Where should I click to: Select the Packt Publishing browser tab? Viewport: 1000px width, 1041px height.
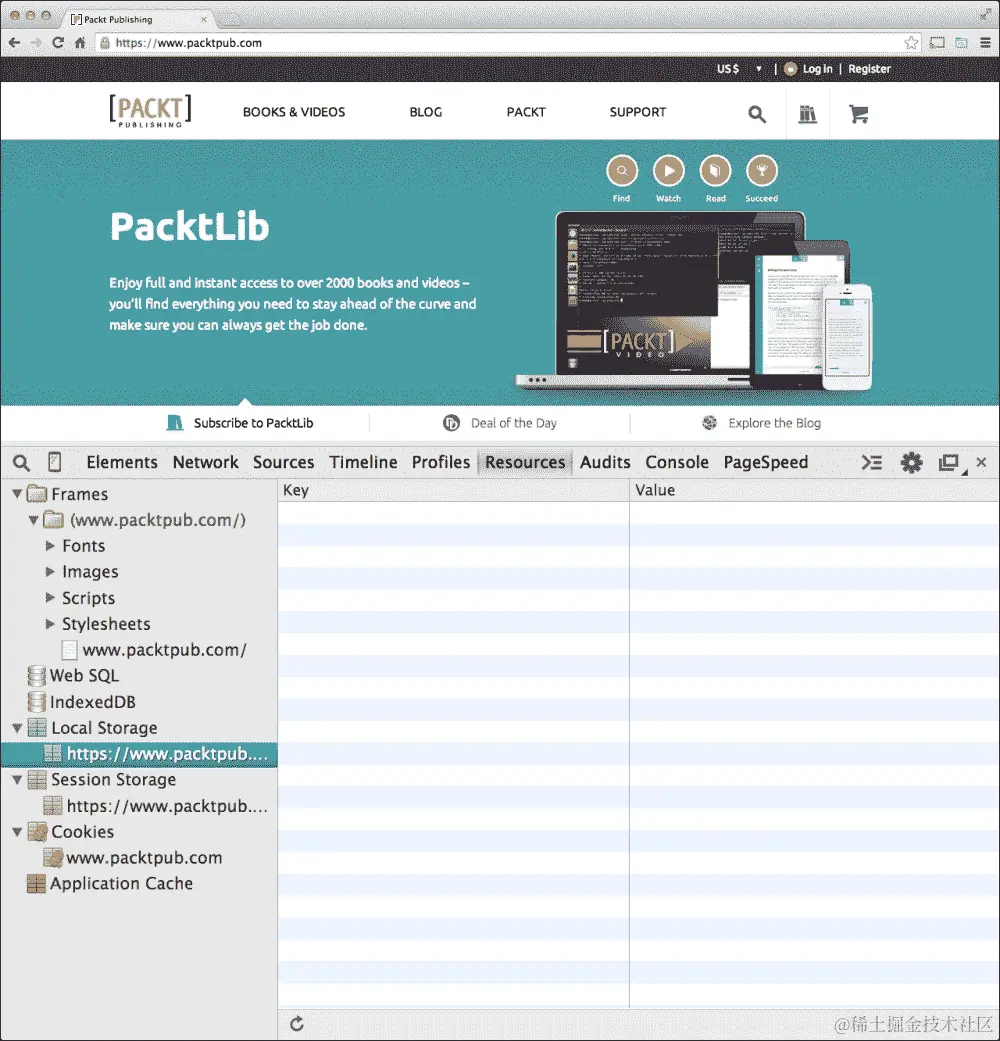coord(138,19)
